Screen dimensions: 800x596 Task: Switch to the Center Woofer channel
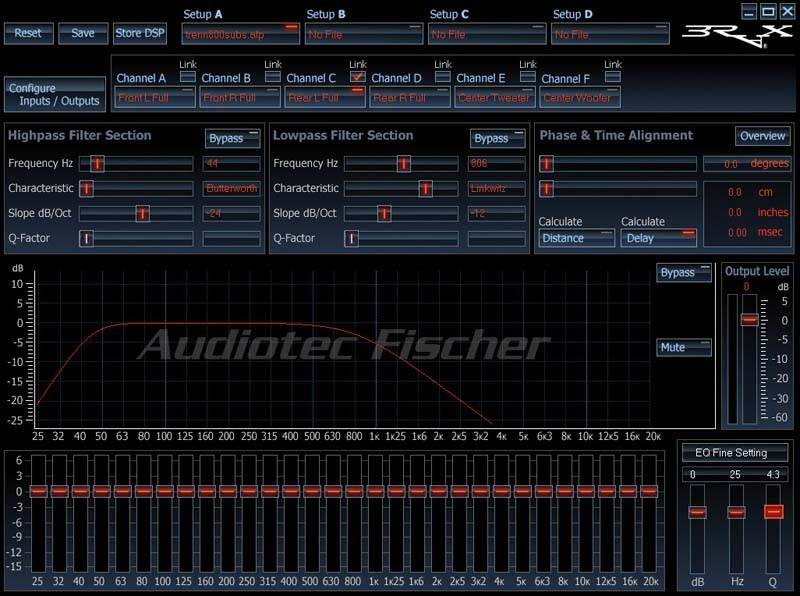(580, 98)
